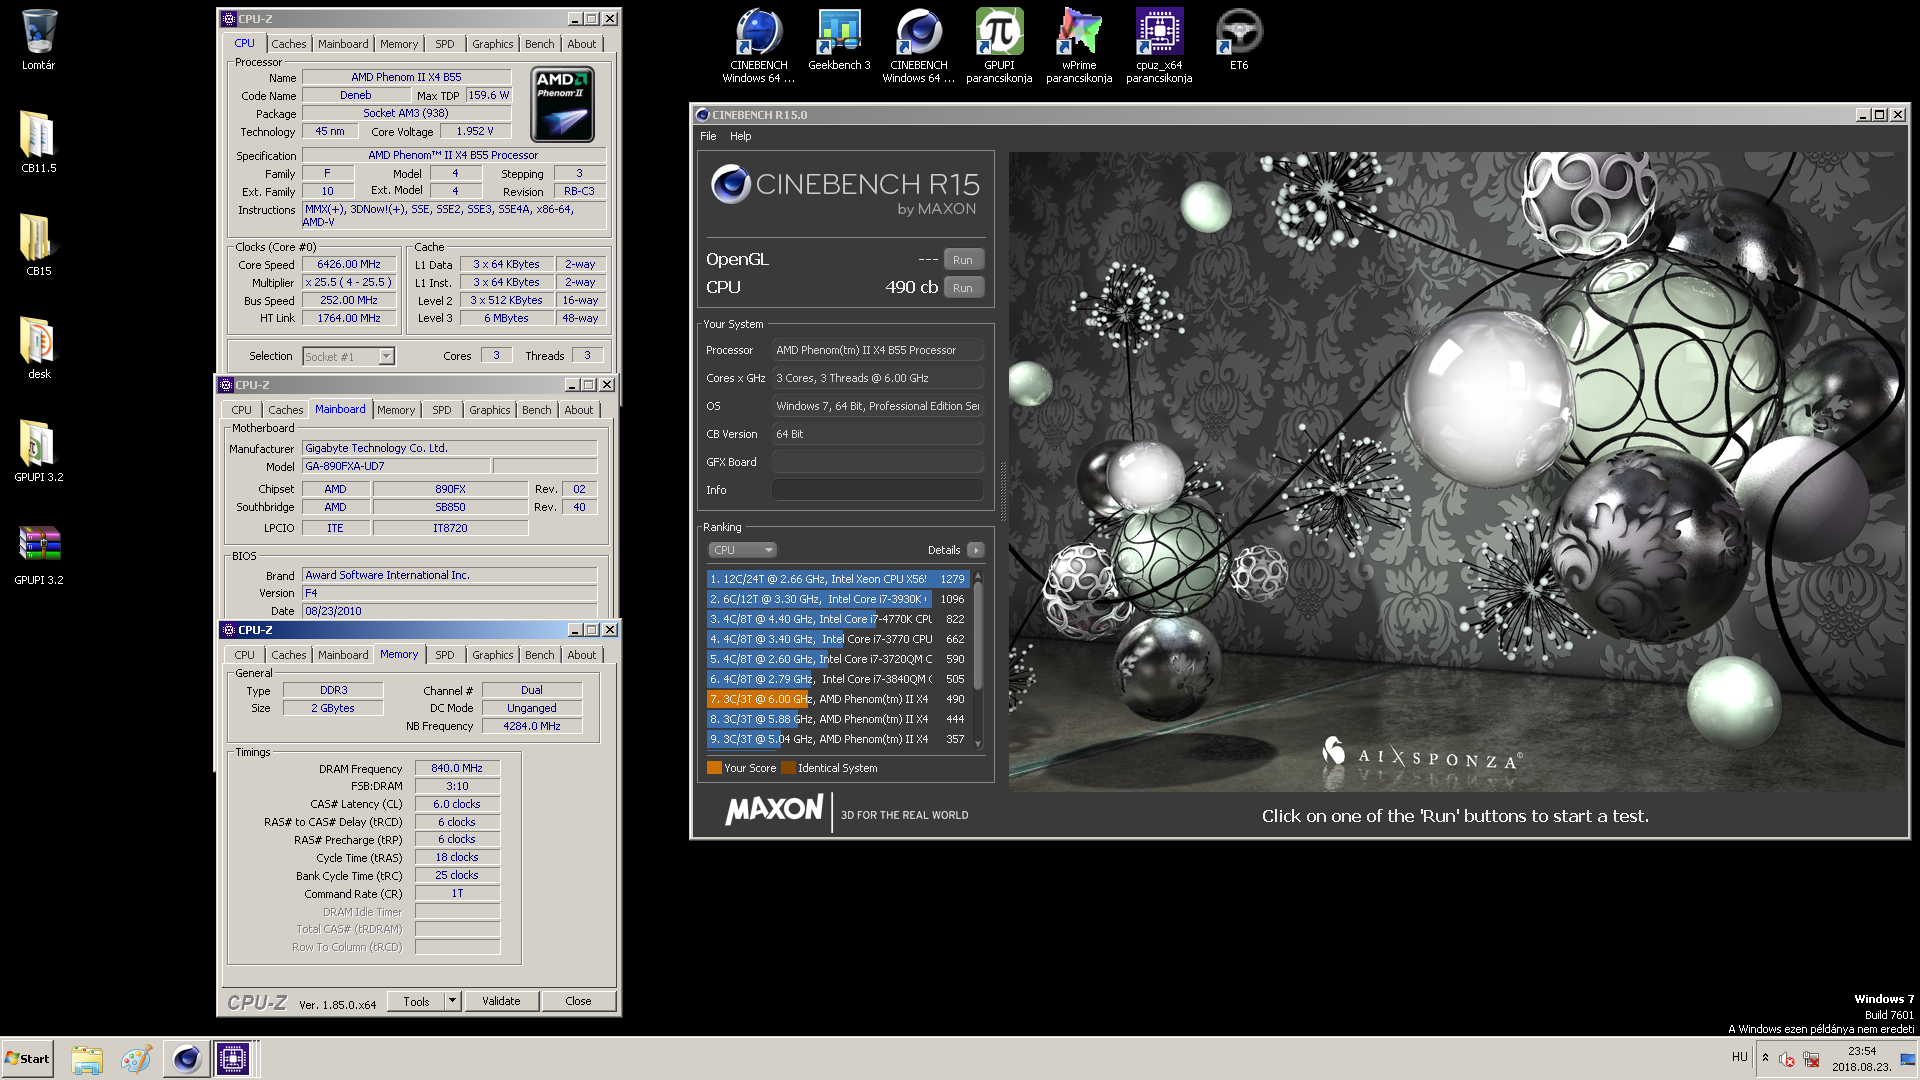Click the Close button in CPU-Z

coord(578,1001)
